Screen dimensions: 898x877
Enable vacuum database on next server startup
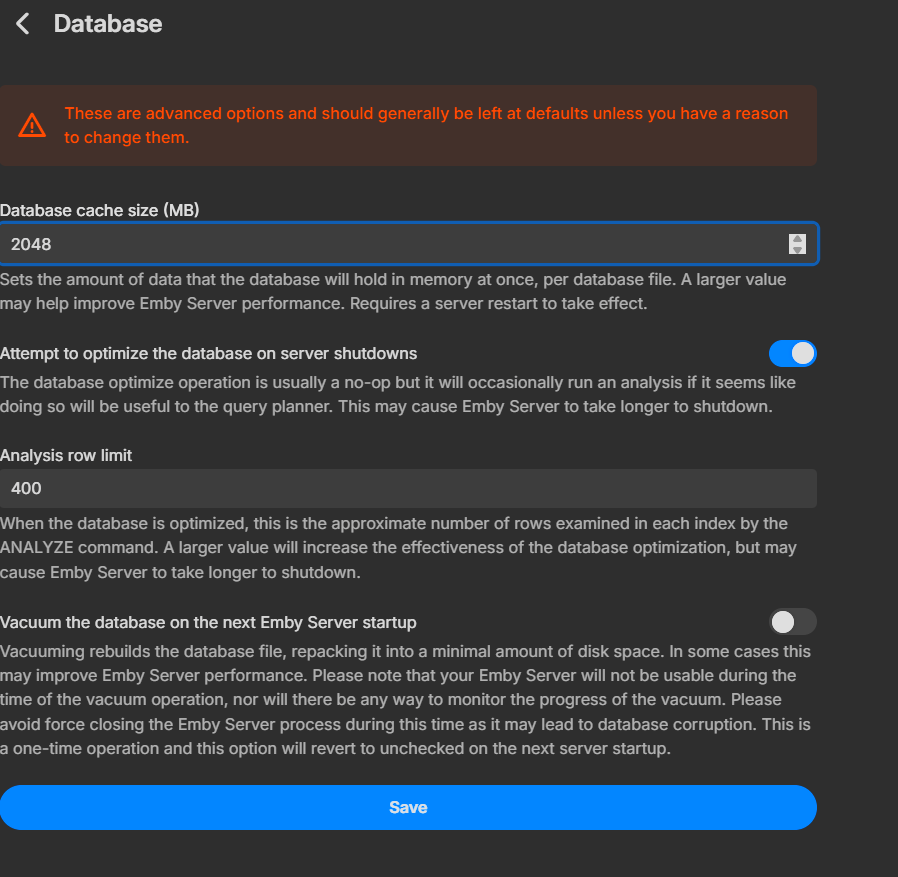pyautogui.click(x=793, y=622)
